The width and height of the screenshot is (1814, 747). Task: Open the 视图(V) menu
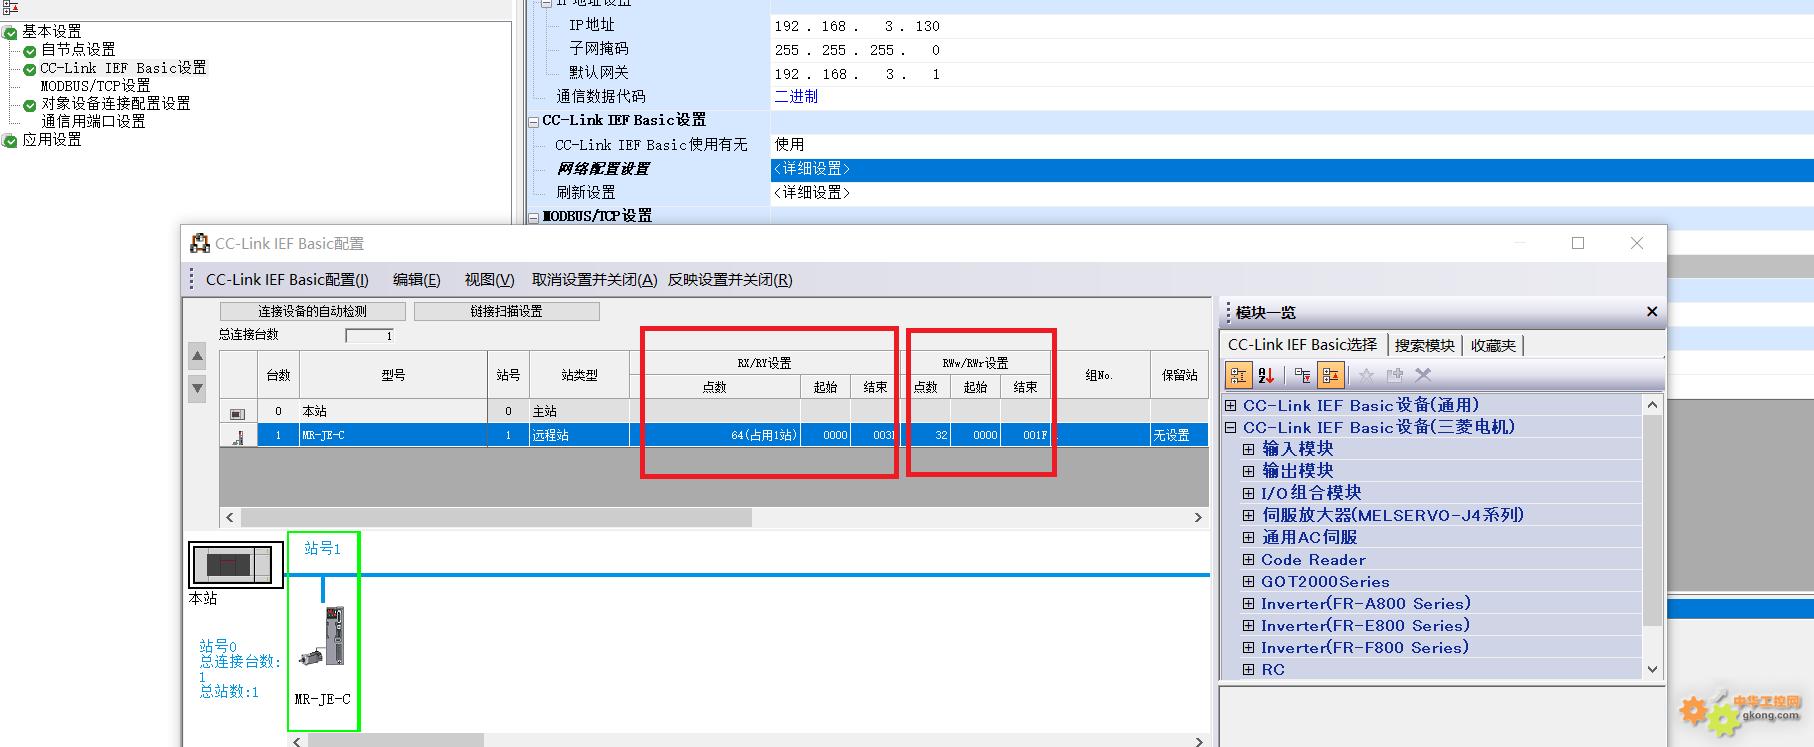[x=489, y=280]
